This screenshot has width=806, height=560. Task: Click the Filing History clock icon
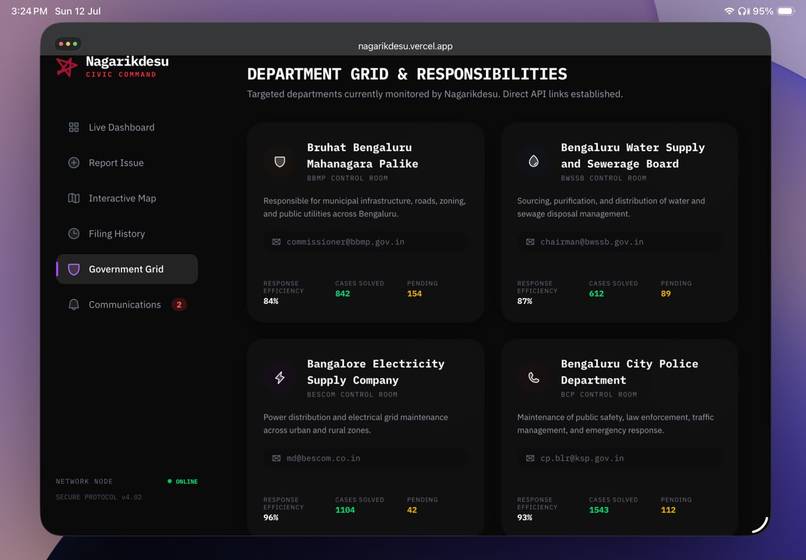[x=74, y=233]
